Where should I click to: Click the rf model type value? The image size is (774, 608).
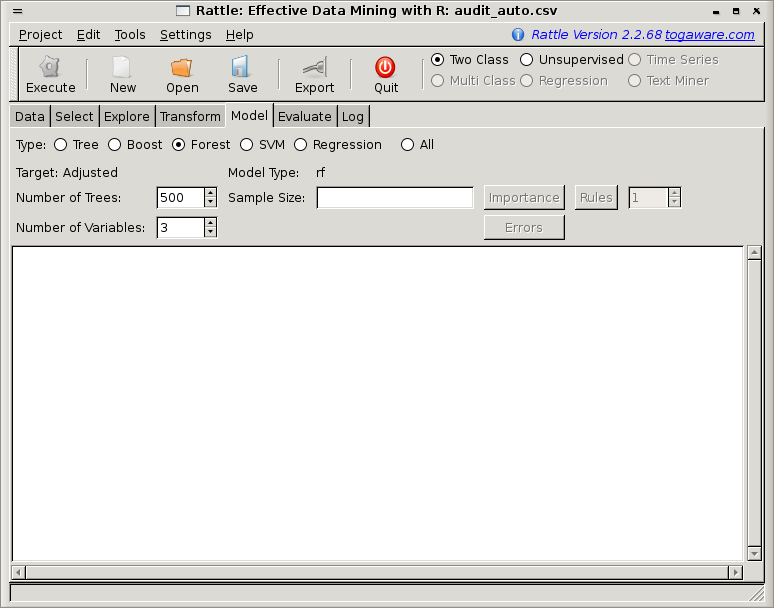coord(320,172)
